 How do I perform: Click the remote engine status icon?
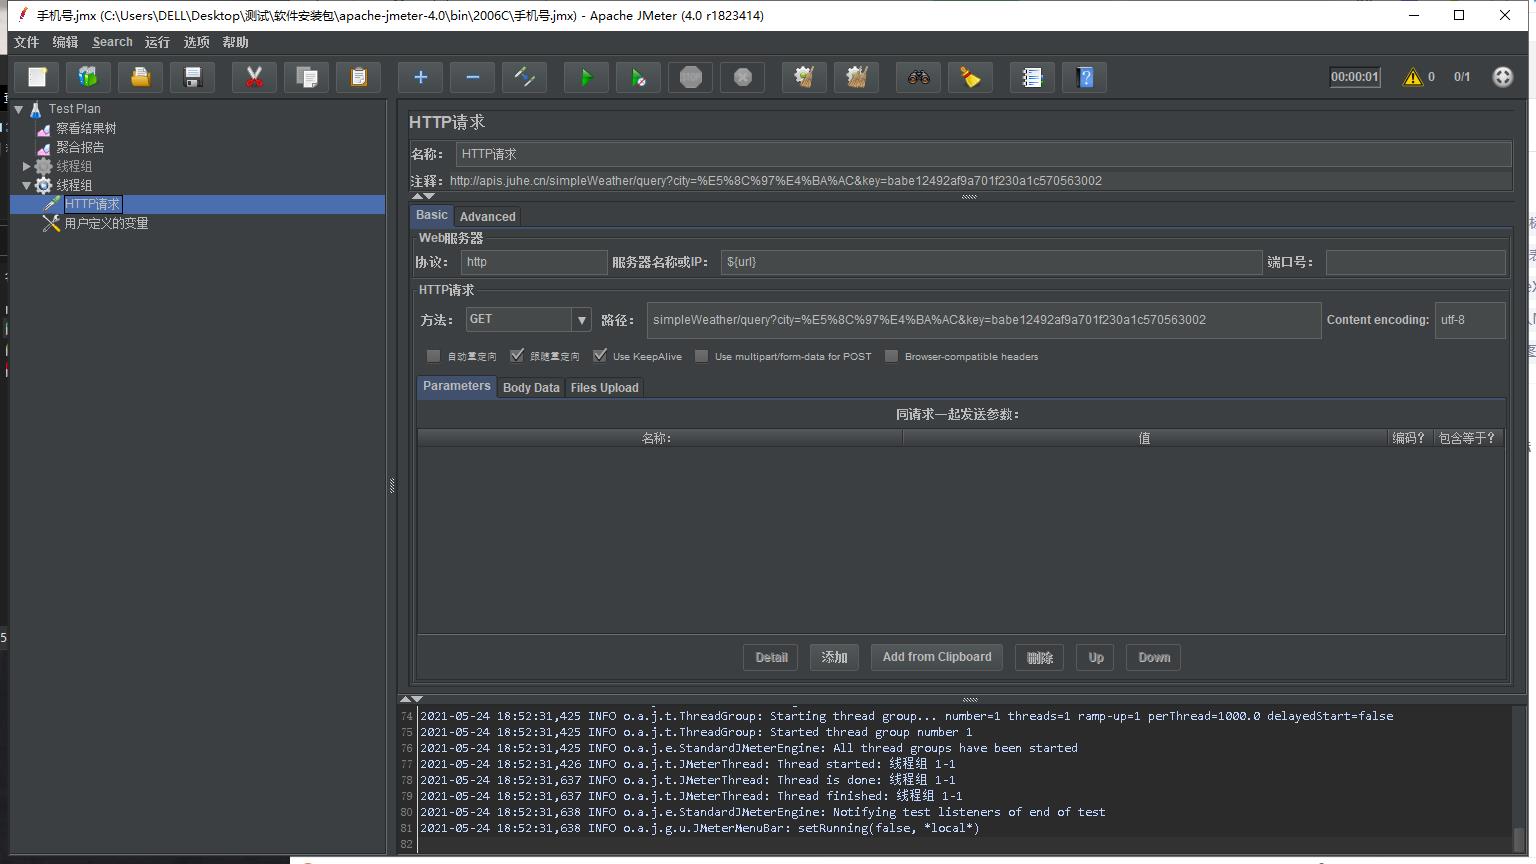point(1502,77)
